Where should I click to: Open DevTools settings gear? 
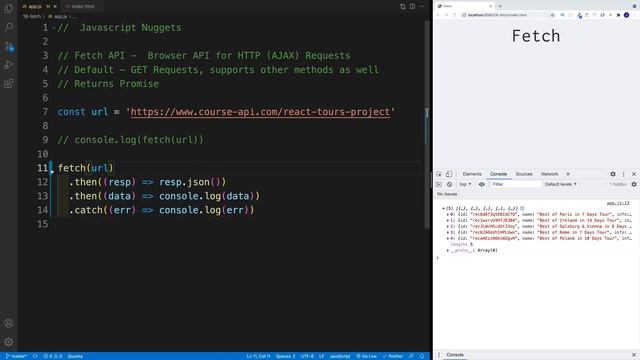(613, 174)
